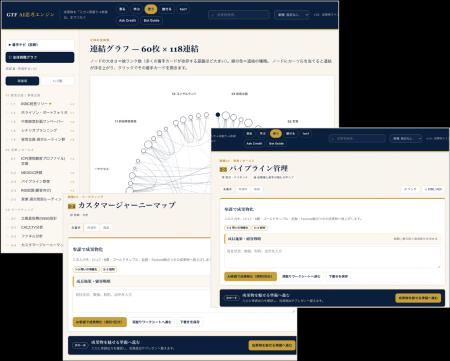Open Ask Credit in the main window header
This screenshot has height=361, width=450.
pyautogui.click(x=127, y=20)
